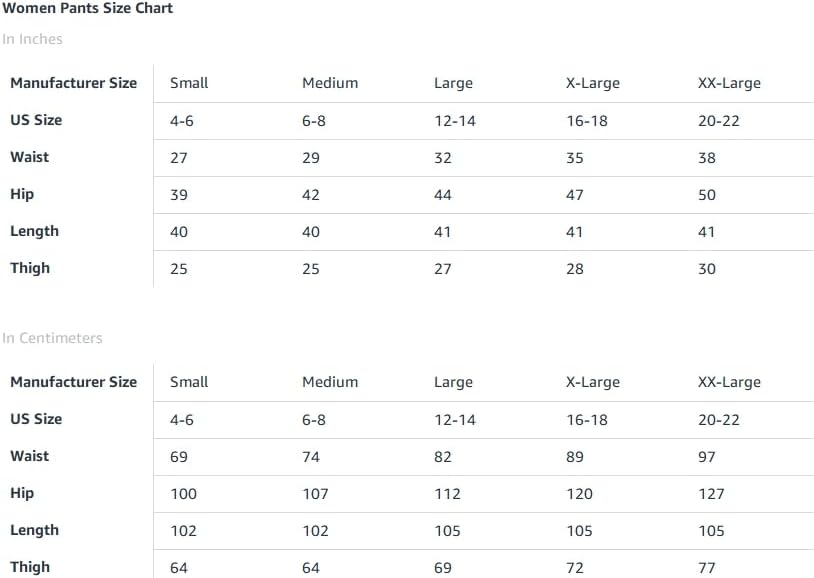Click the Medium hip value 42
The height and width of the screenshot is (578, 814).
(x=311, y=195)
